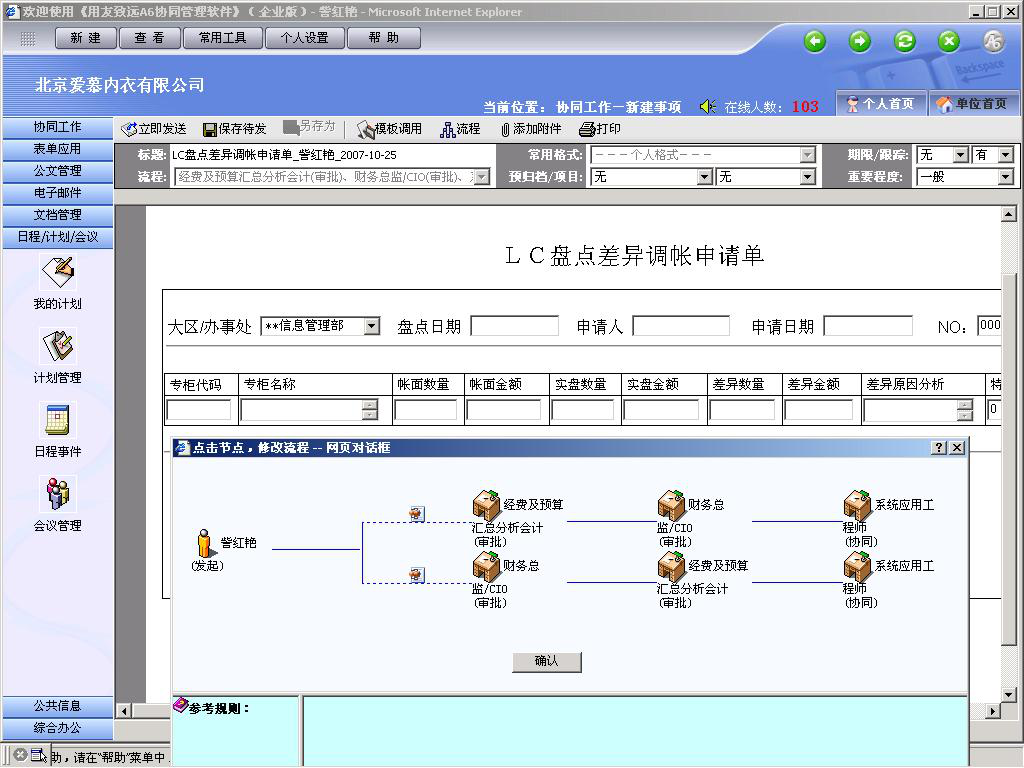Expand the 常用格式 dropdown
This screenshot has height=768, width=1024.
pyautogui.click(x=807, y=155)
